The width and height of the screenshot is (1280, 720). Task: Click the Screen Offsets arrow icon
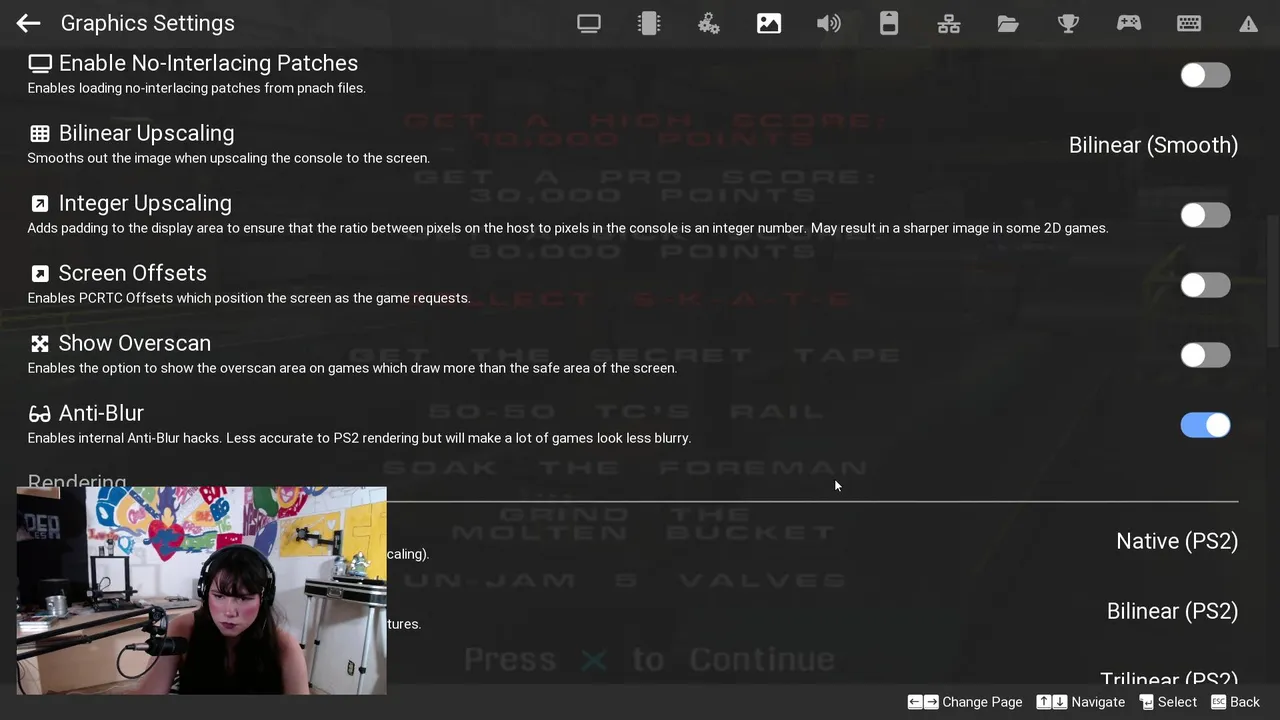(40, 273)
